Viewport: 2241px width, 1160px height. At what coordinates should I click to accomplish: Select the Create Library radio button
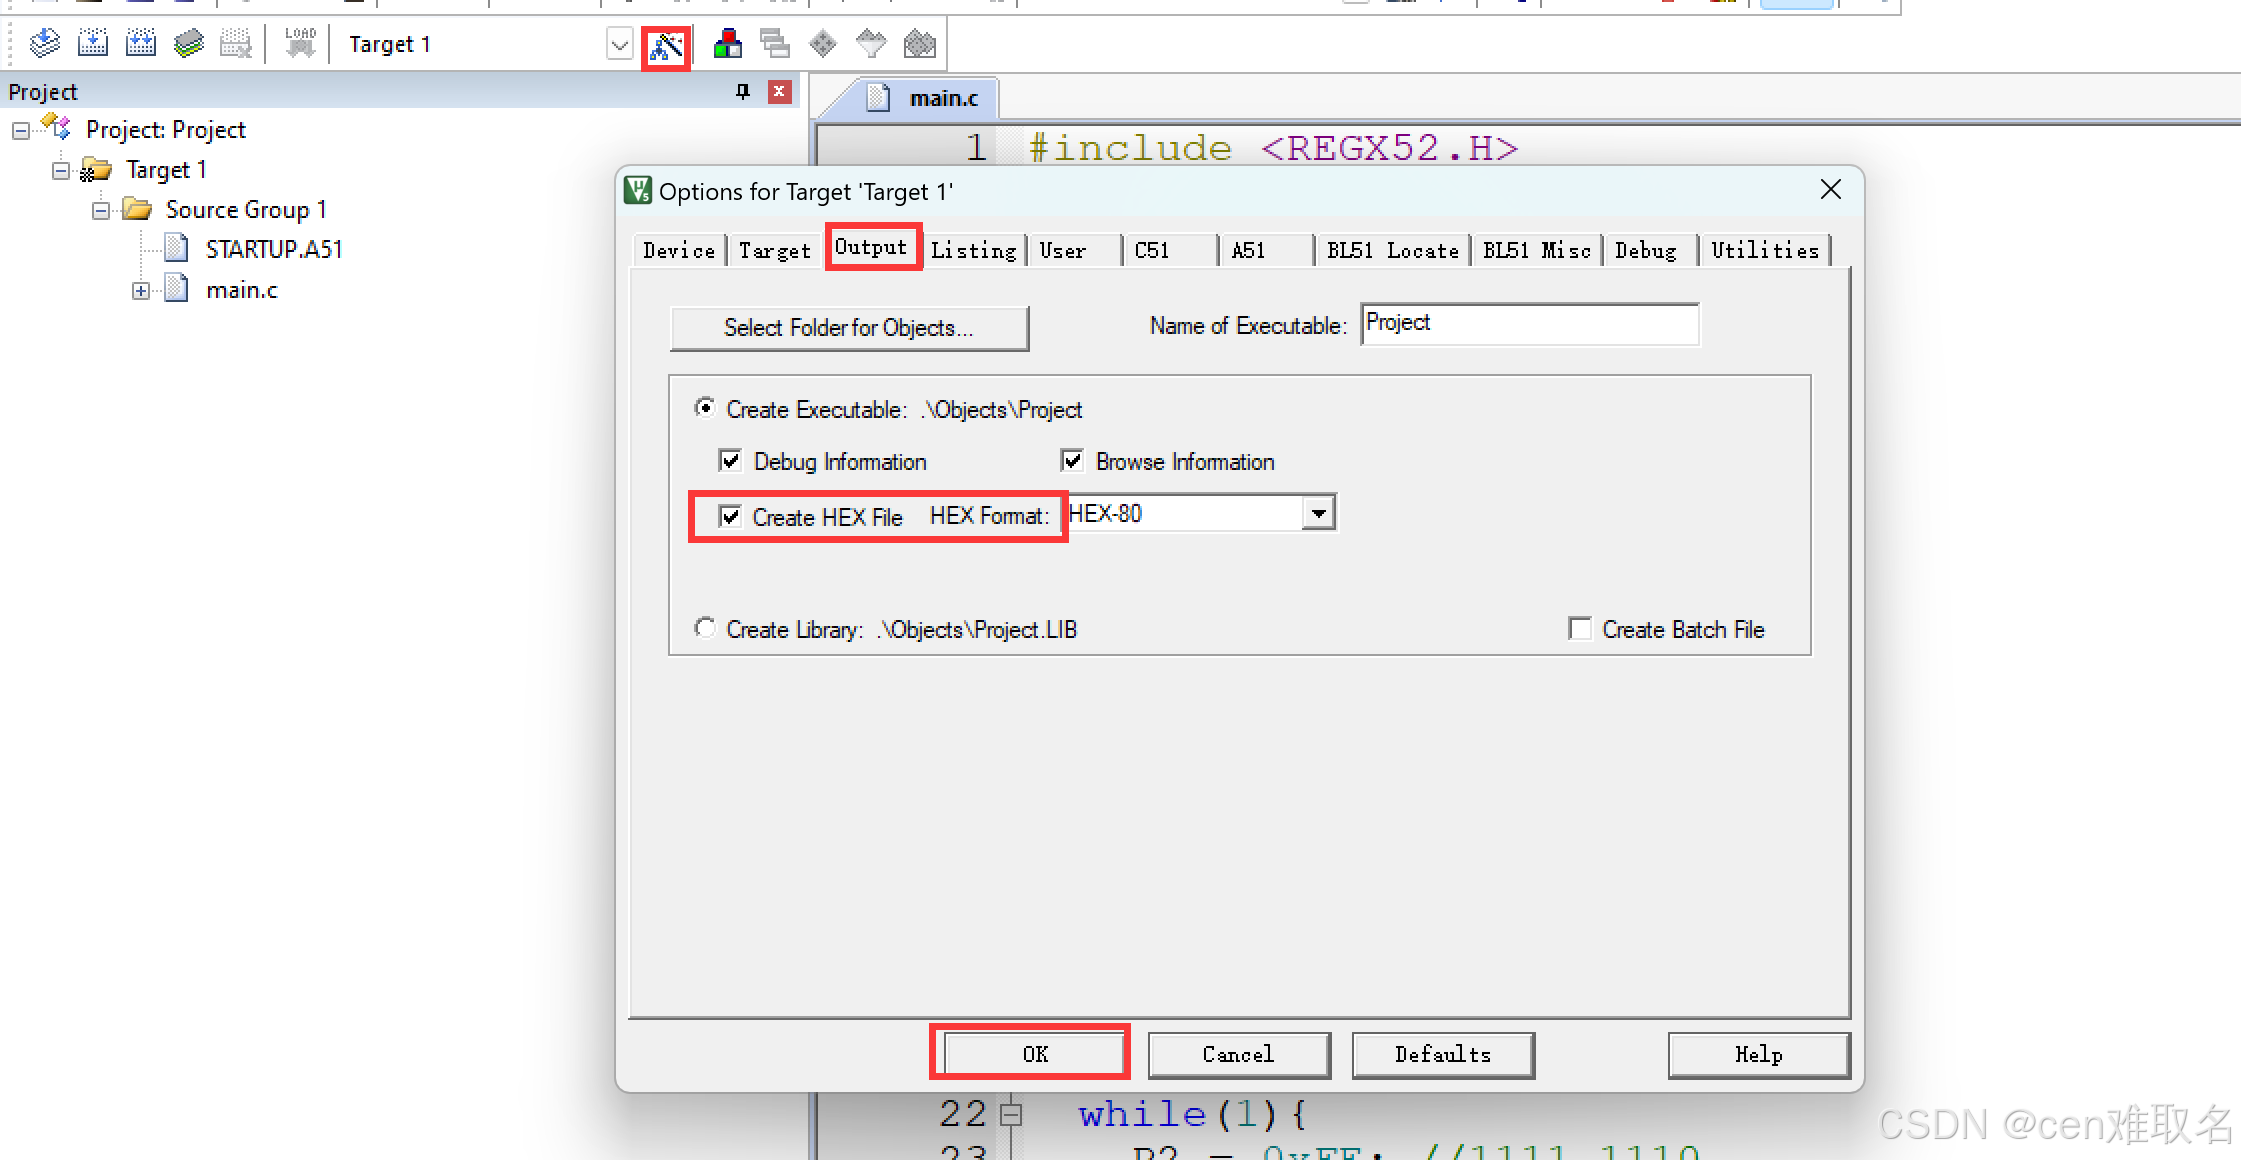(705, 628)
